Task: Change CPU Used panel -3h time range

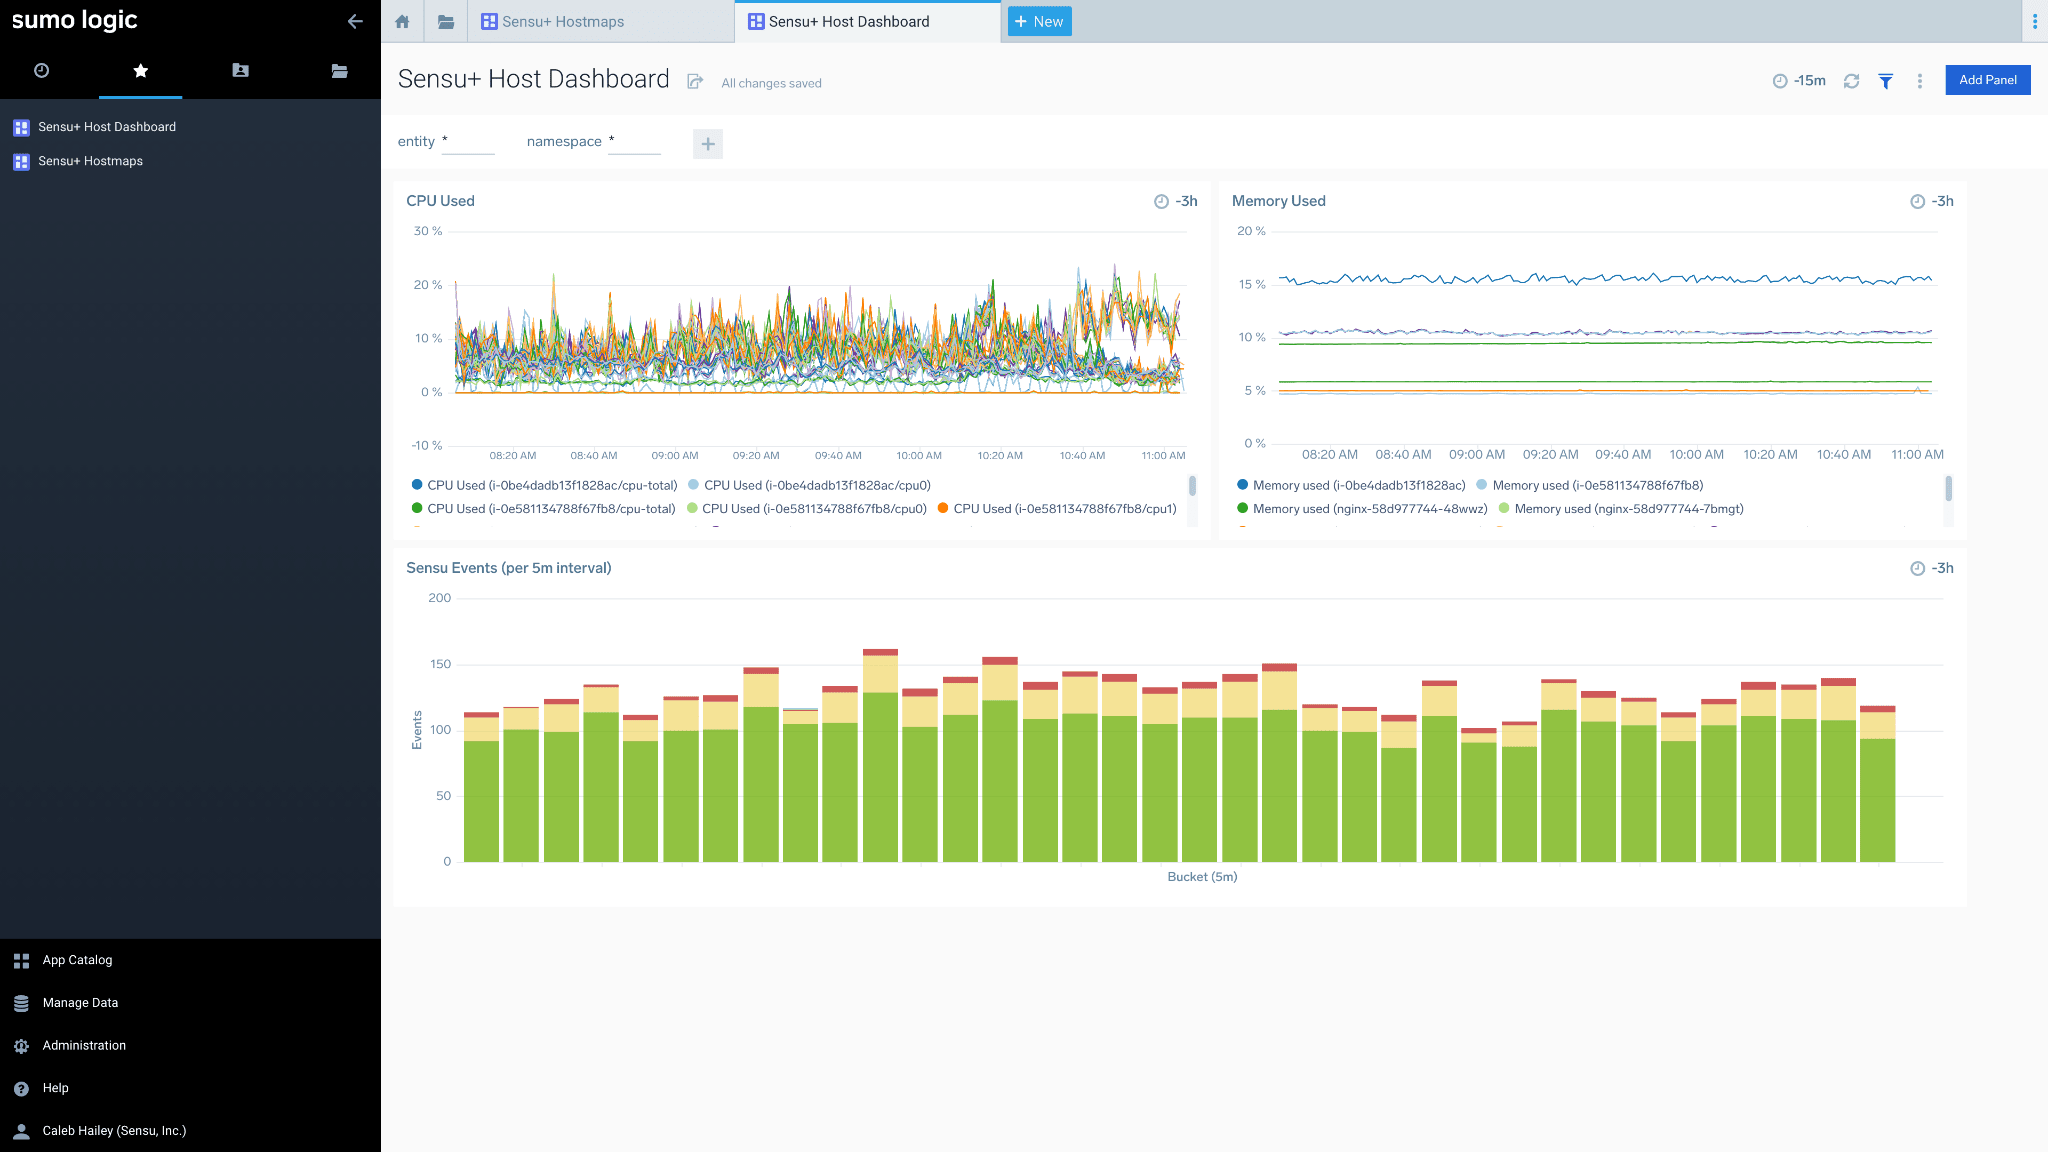Action: 1176,201
